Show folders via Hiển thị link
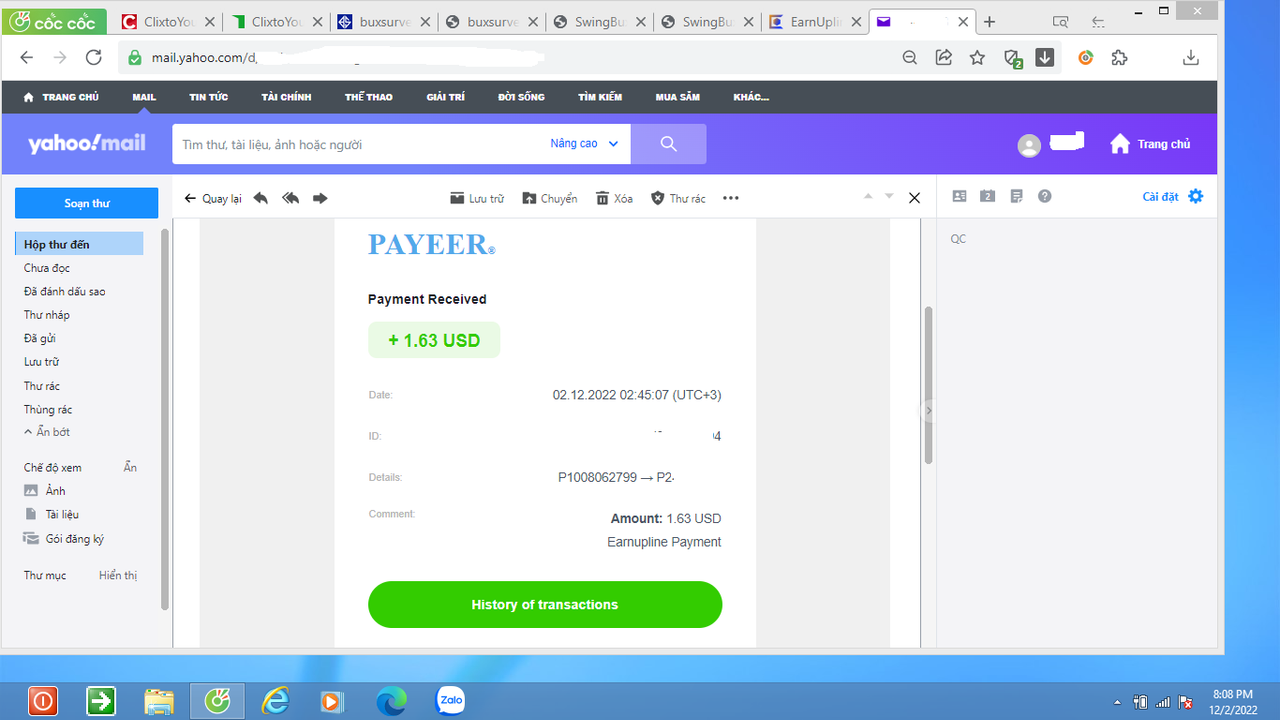 tap(118, 576)
